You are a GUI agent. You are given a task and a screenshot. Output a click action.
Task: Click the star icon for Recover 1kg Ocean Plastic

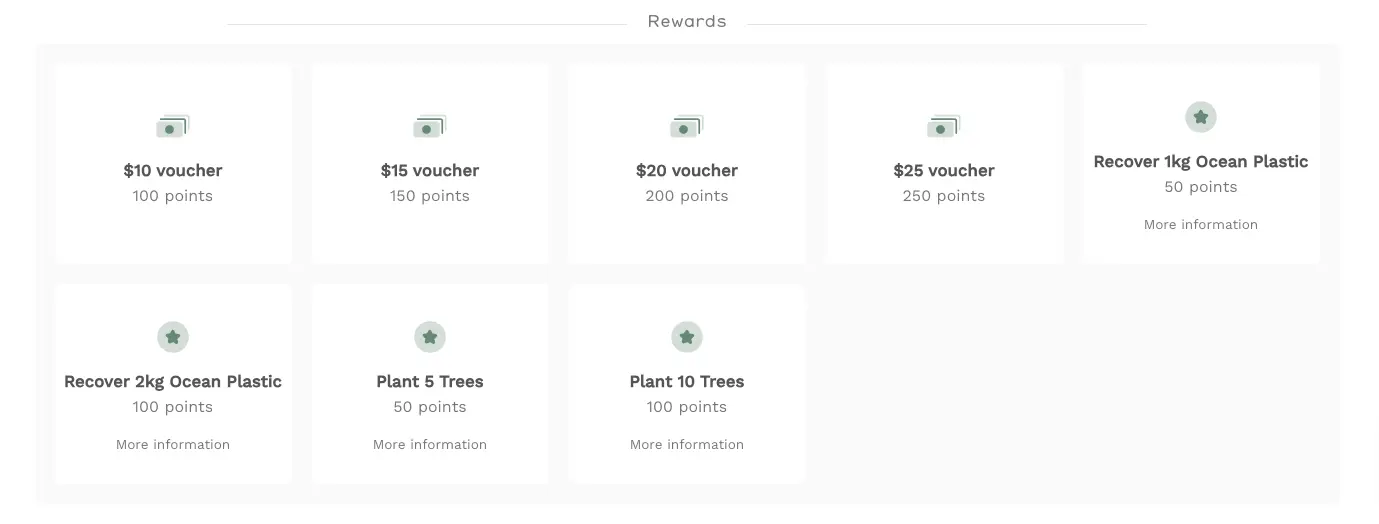(x=1200, y=117)
